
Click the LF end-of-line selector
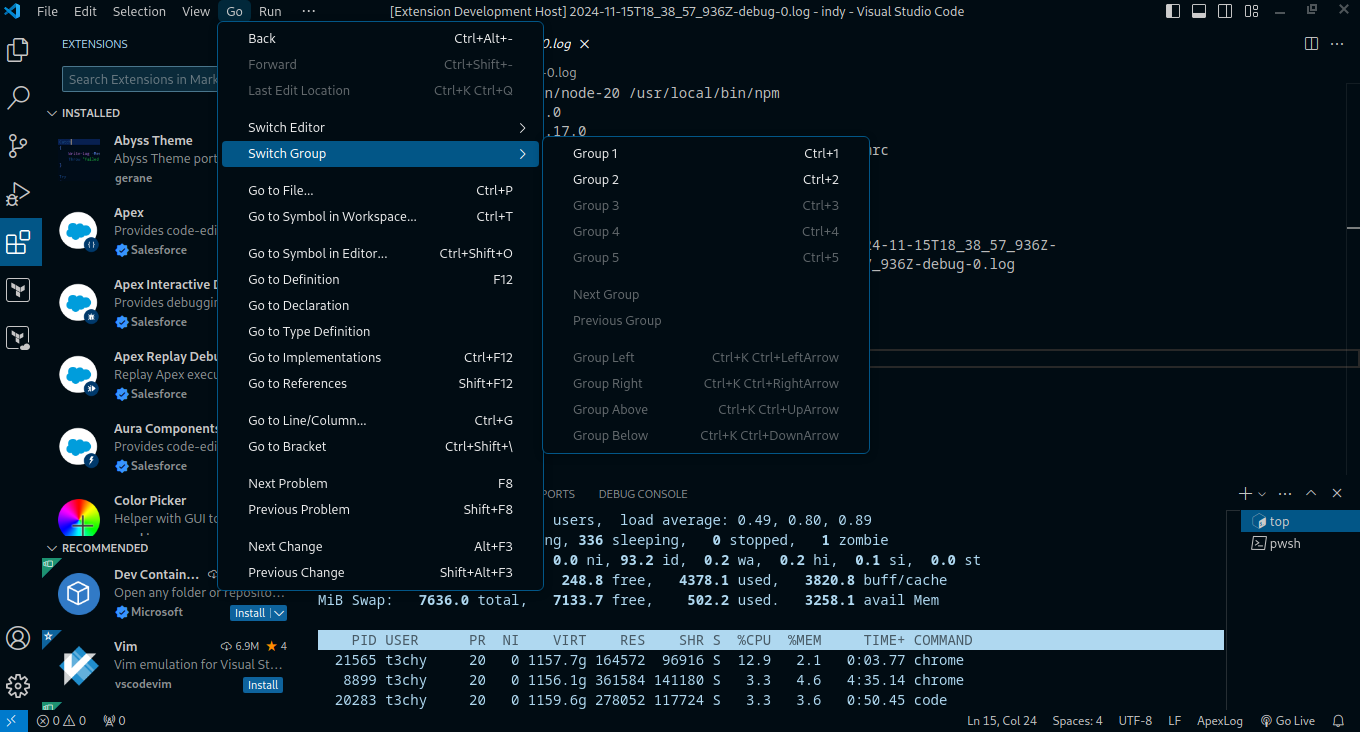tap(1175, 720)
